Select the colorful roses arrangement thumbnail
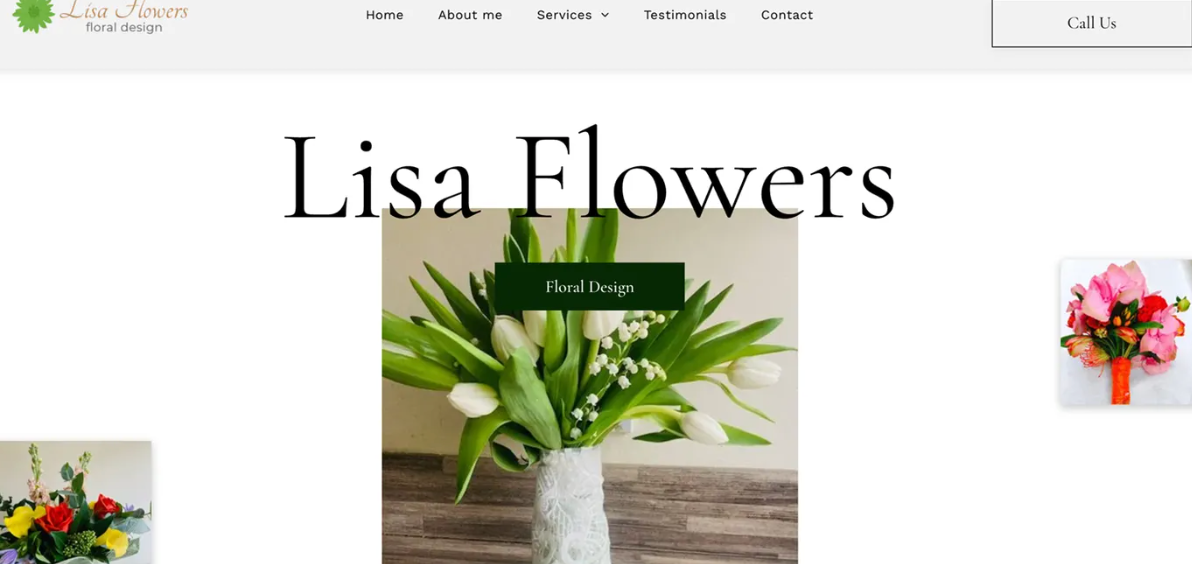The height and width of the screenshot is (564, 1192). (75, 502)
